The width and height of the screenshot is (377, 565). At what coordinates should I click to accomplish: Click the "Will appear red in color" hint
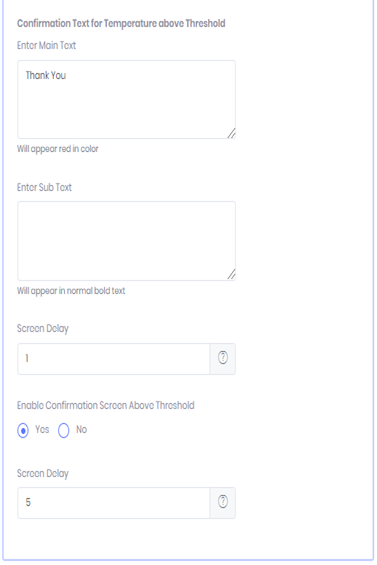(58, 149)
